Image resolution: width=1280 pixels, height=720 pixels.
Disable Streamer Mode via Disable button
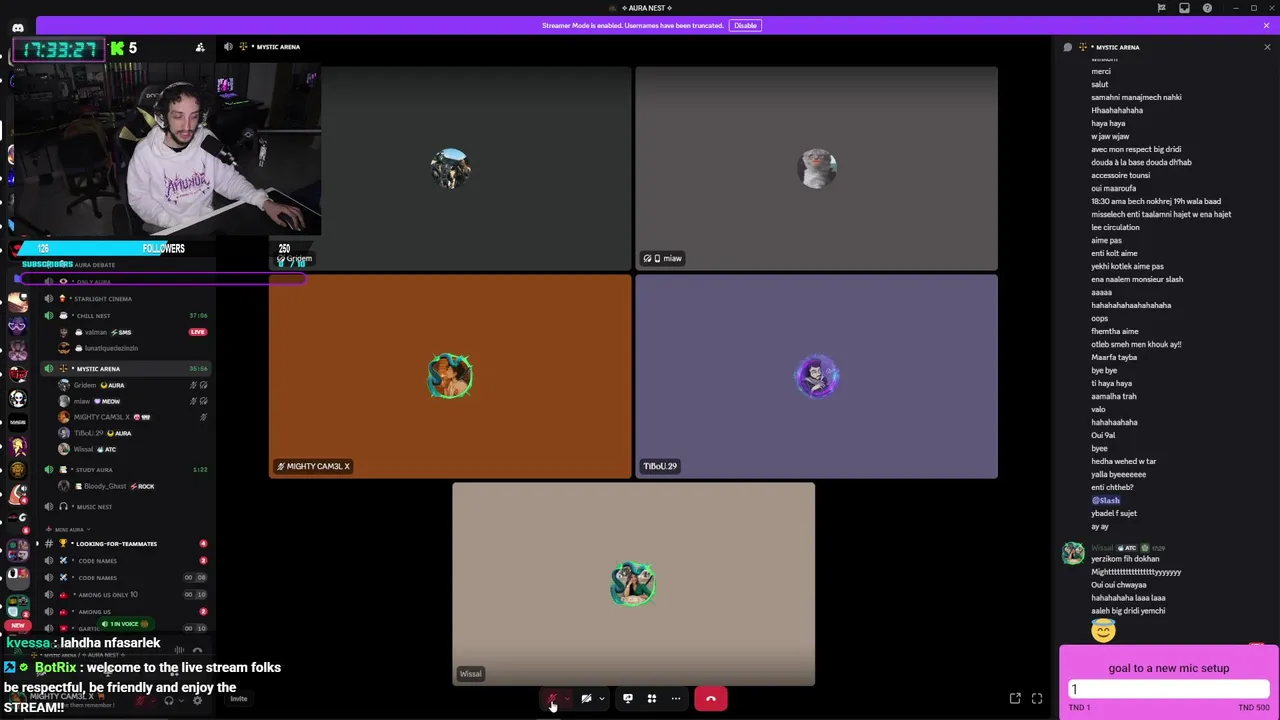pos(745,25)
